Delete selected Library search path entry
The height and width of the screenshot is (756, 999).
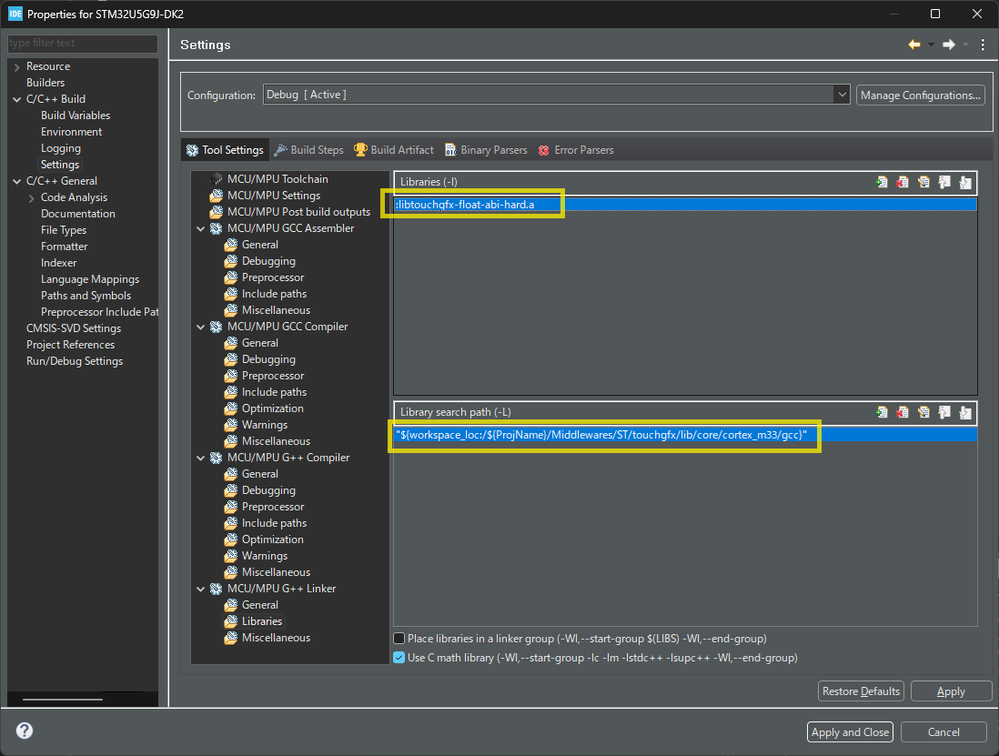902,411
